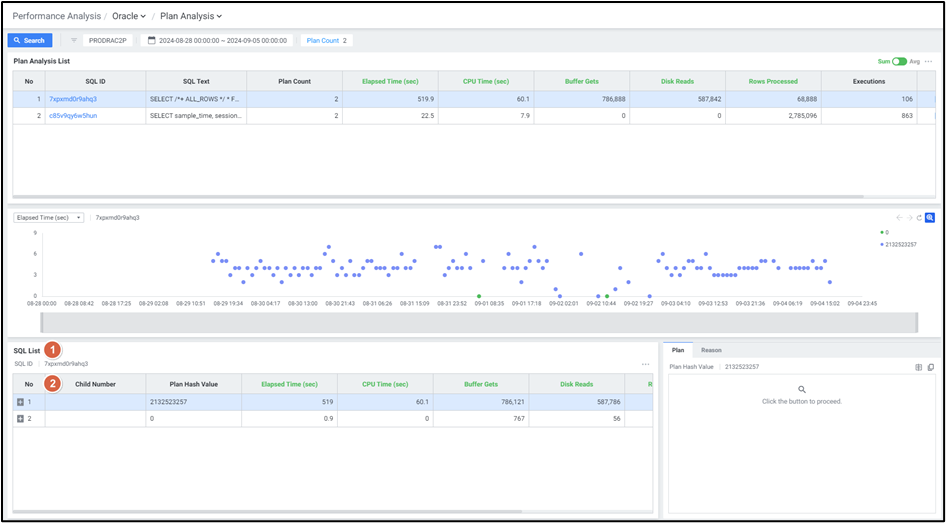
Task: Click the plan panel magnifier to proceed
Action: click(x=801, y=389)
